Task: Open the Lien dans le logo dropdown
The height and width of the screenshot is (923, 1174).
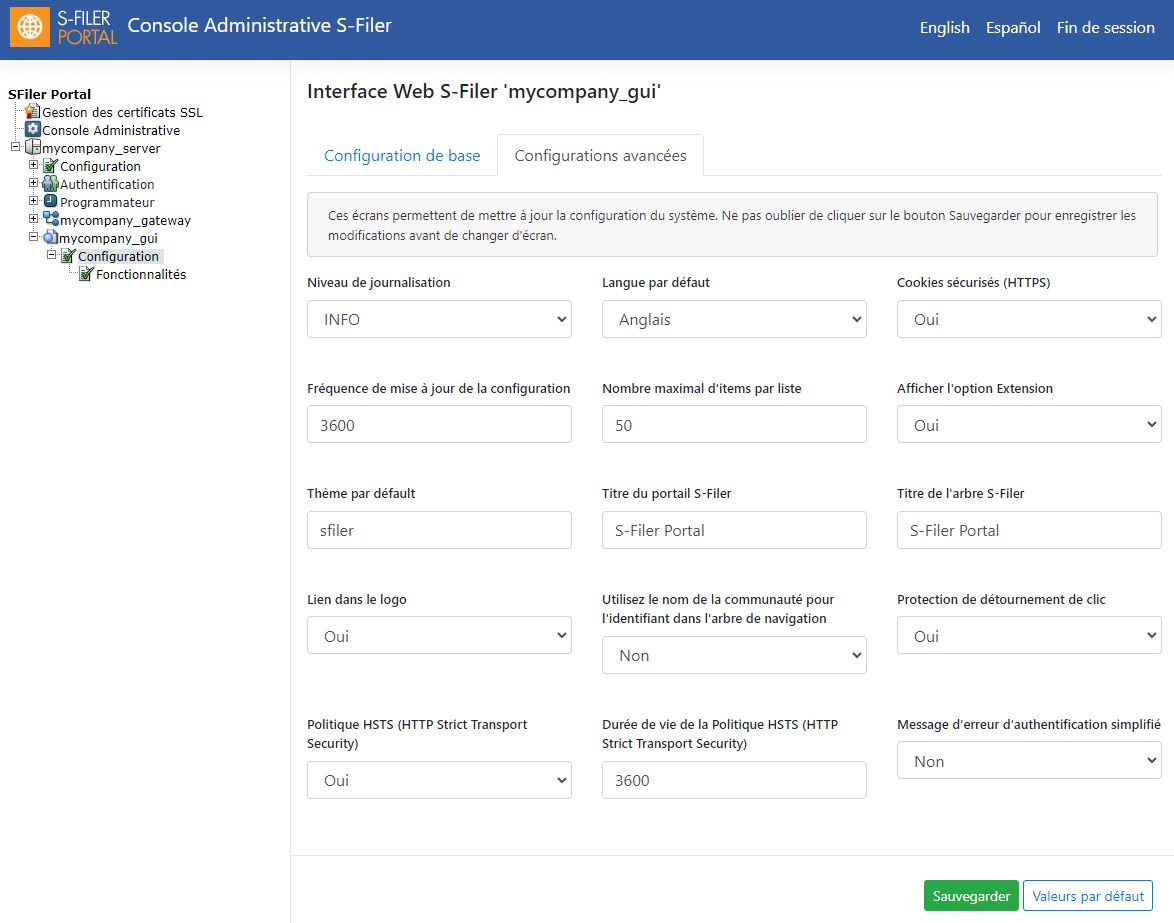Action: point(439,636)
